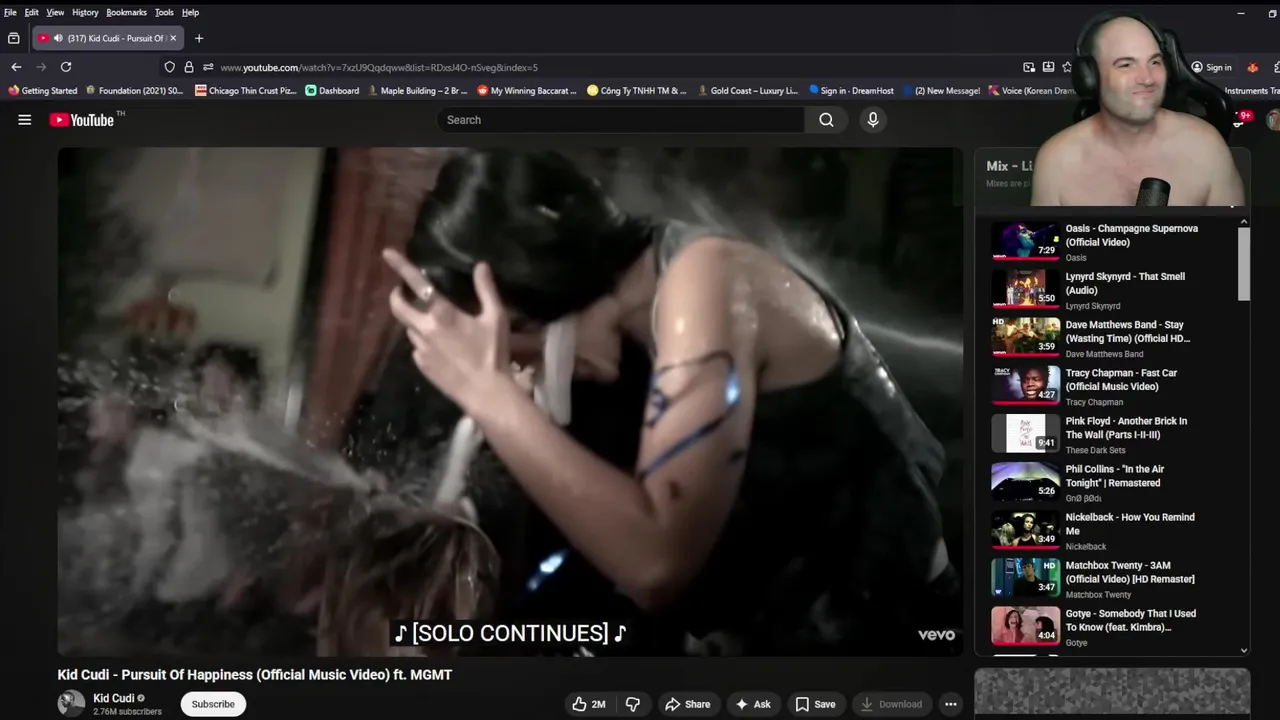
Task: Subscribe to Kid Cudi channel
Action: click(213, 704)
